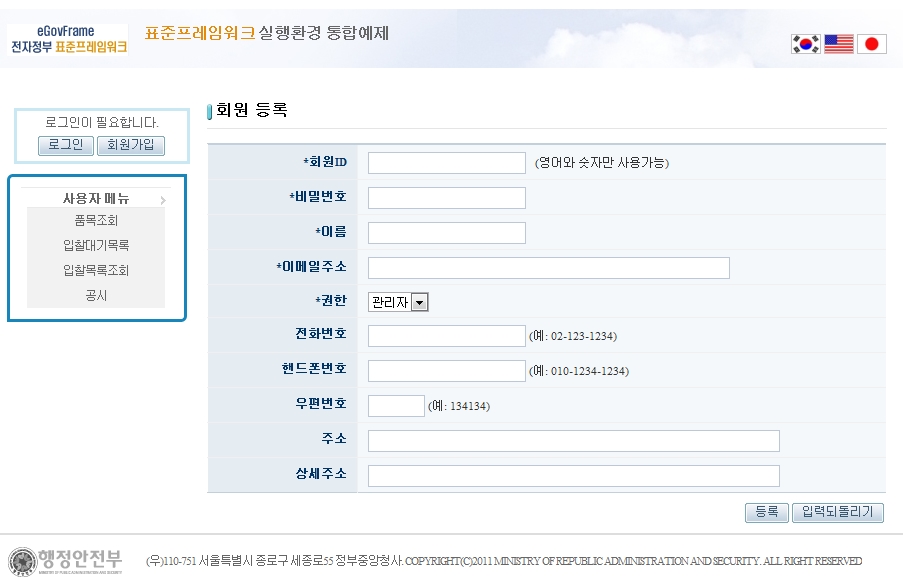Switch language to Korean flag icon
The image size is (903, 579).
[805, 44]
